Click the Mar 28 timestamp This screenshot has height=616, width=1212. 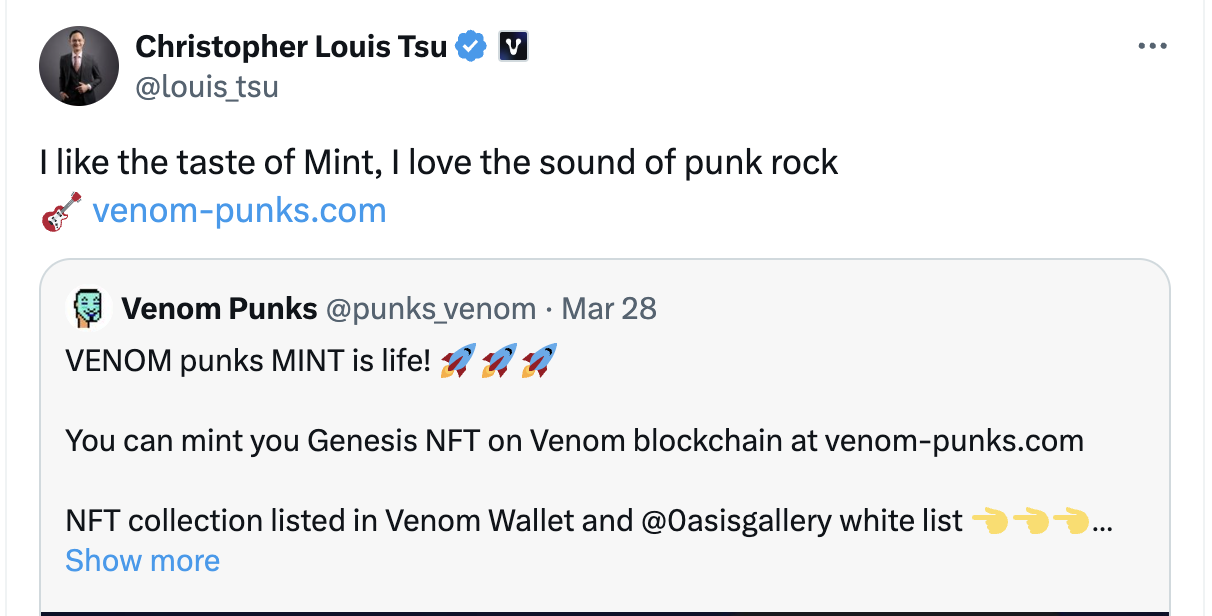[608, 309]
